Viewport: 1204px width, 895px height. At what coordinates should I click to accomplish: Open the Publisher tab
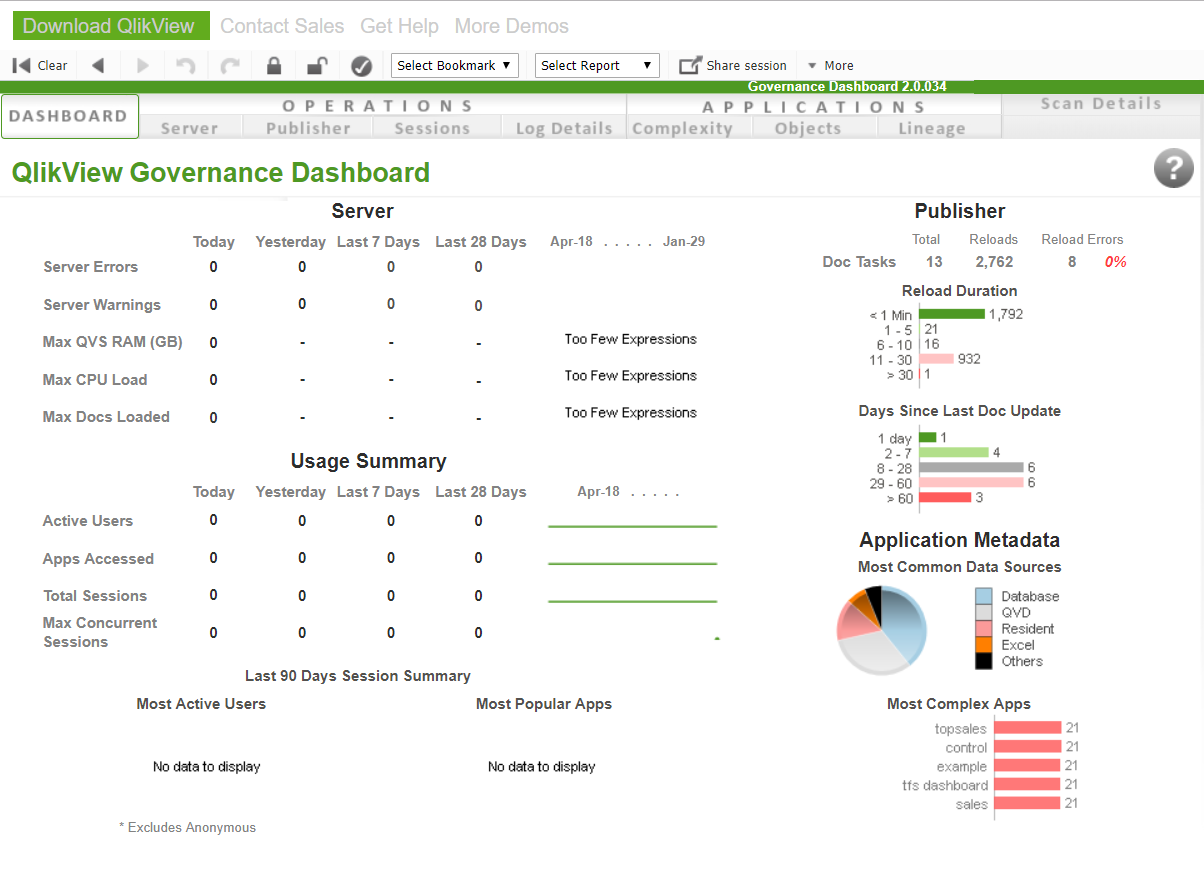308,128
